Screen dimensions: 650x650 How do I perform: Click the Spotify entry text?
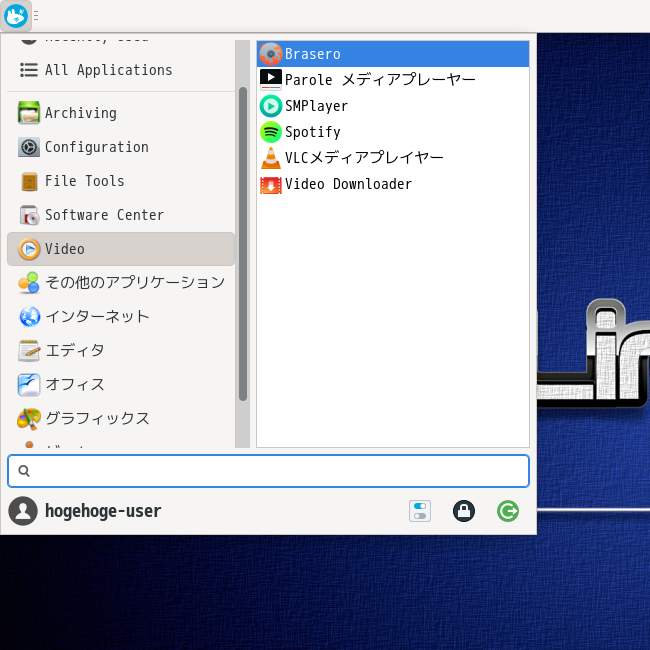click(313, 132)
